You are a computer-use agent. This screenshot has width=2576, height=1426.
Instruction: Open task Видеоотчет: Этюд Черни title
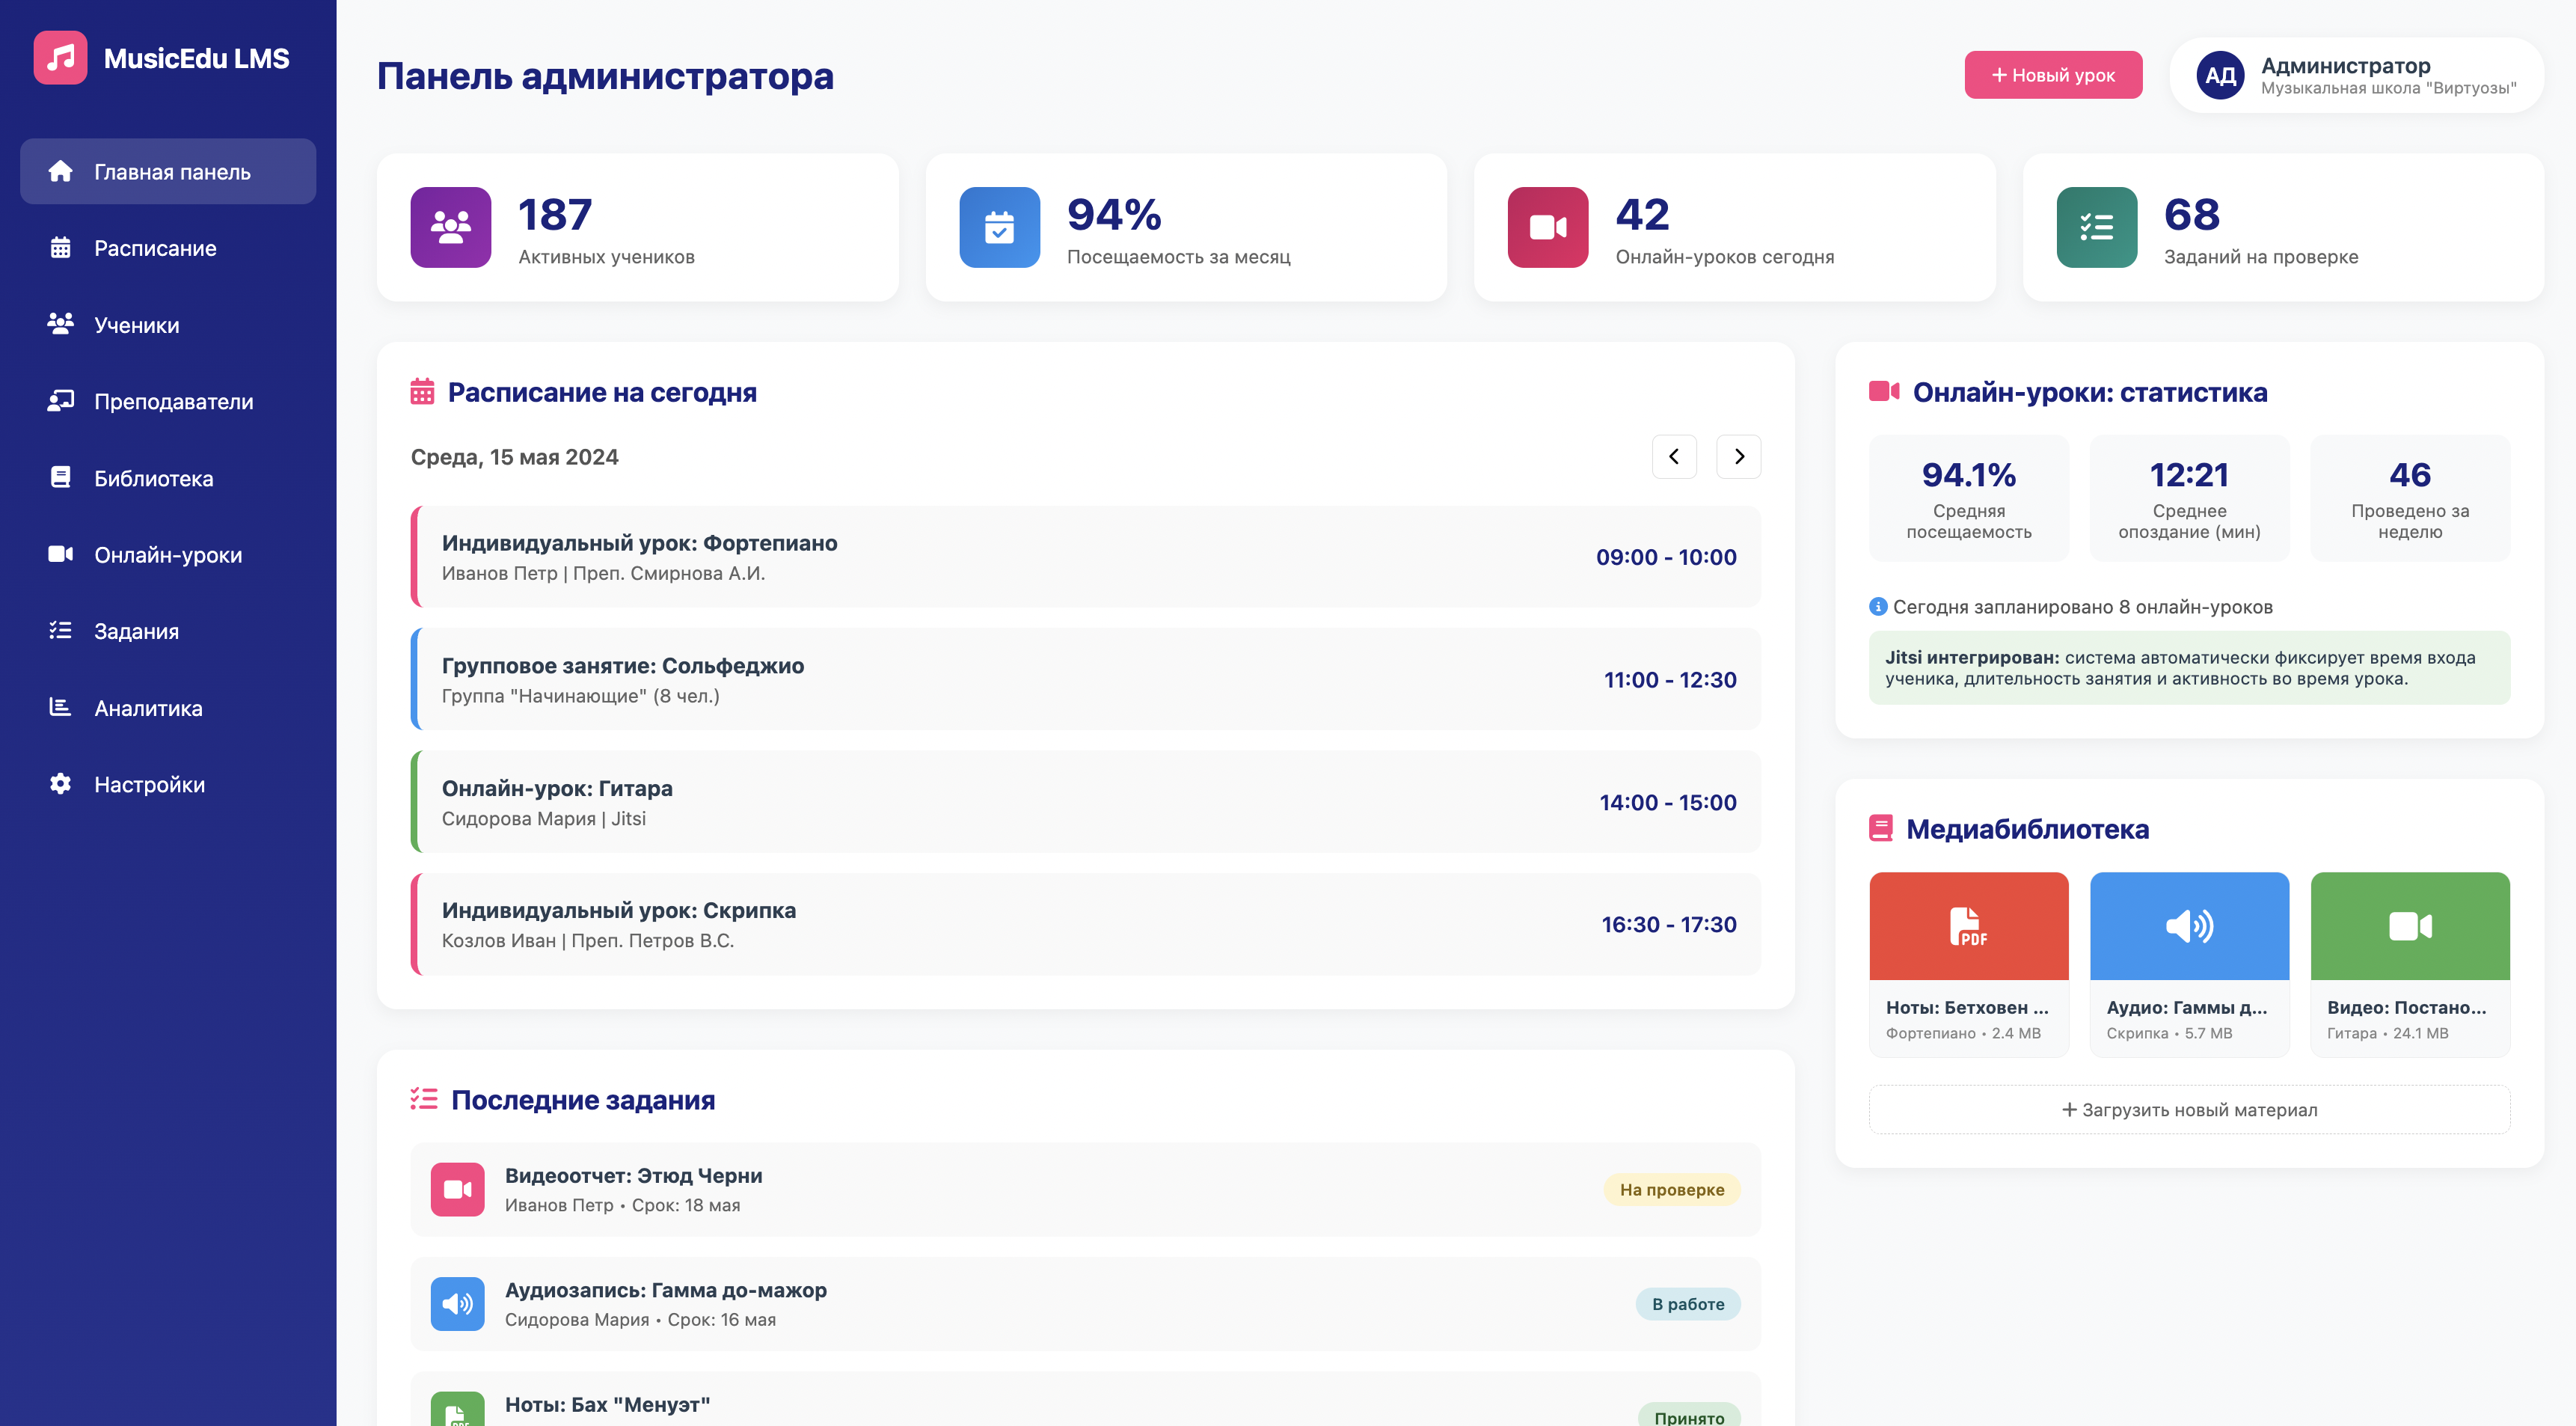[x=634, y=1176]
